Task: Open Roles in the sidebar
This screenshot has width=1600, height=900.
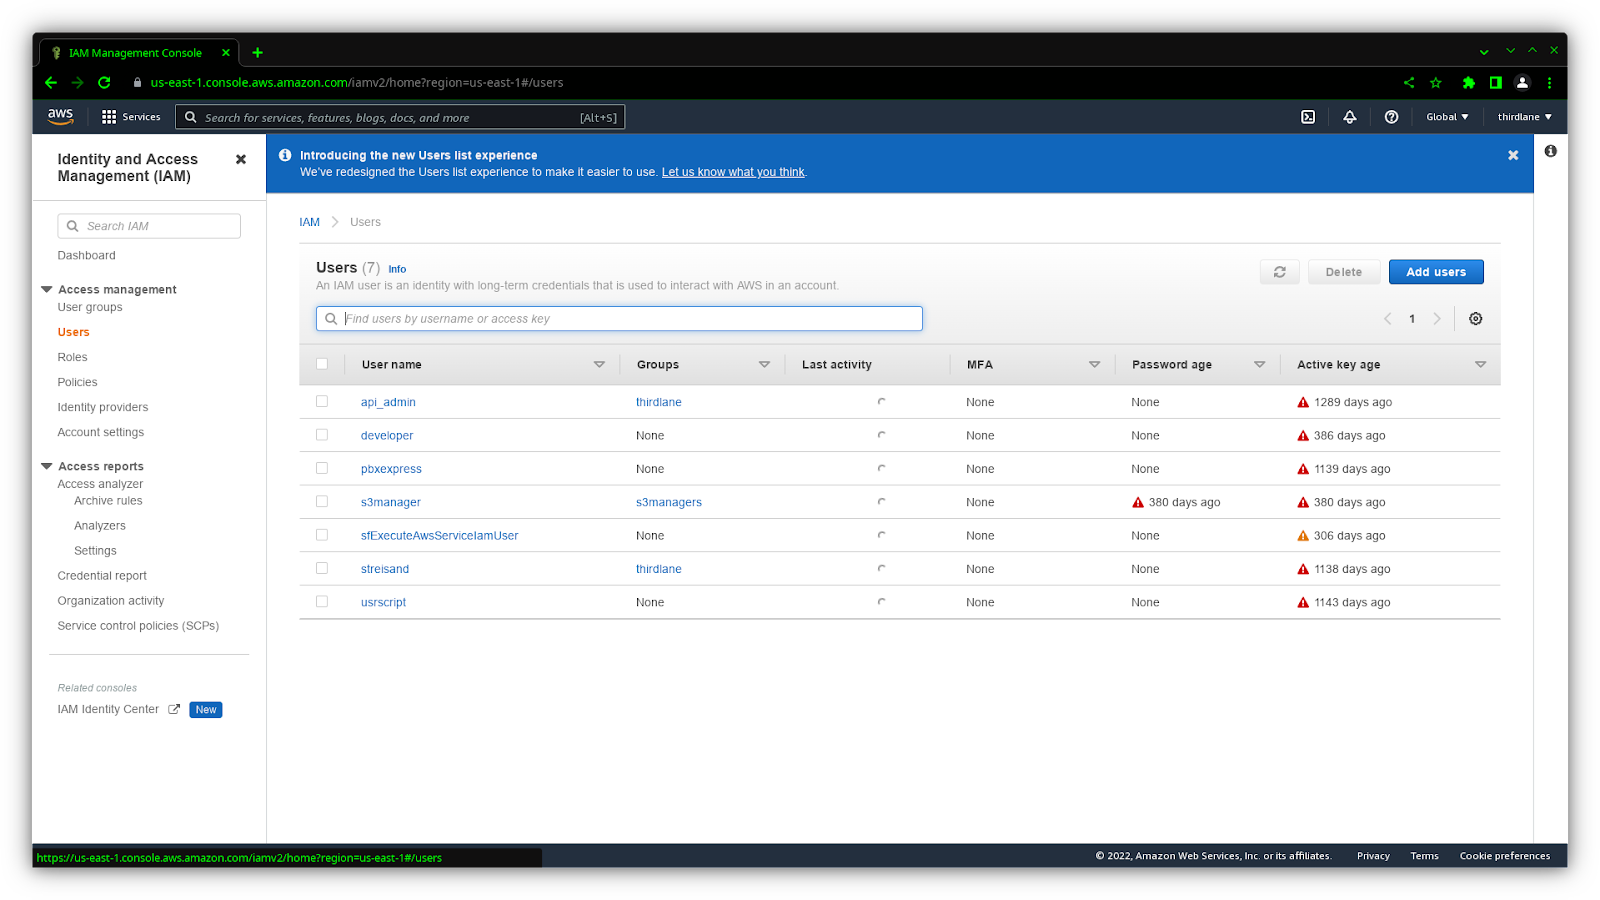Action: click(72, 357)
